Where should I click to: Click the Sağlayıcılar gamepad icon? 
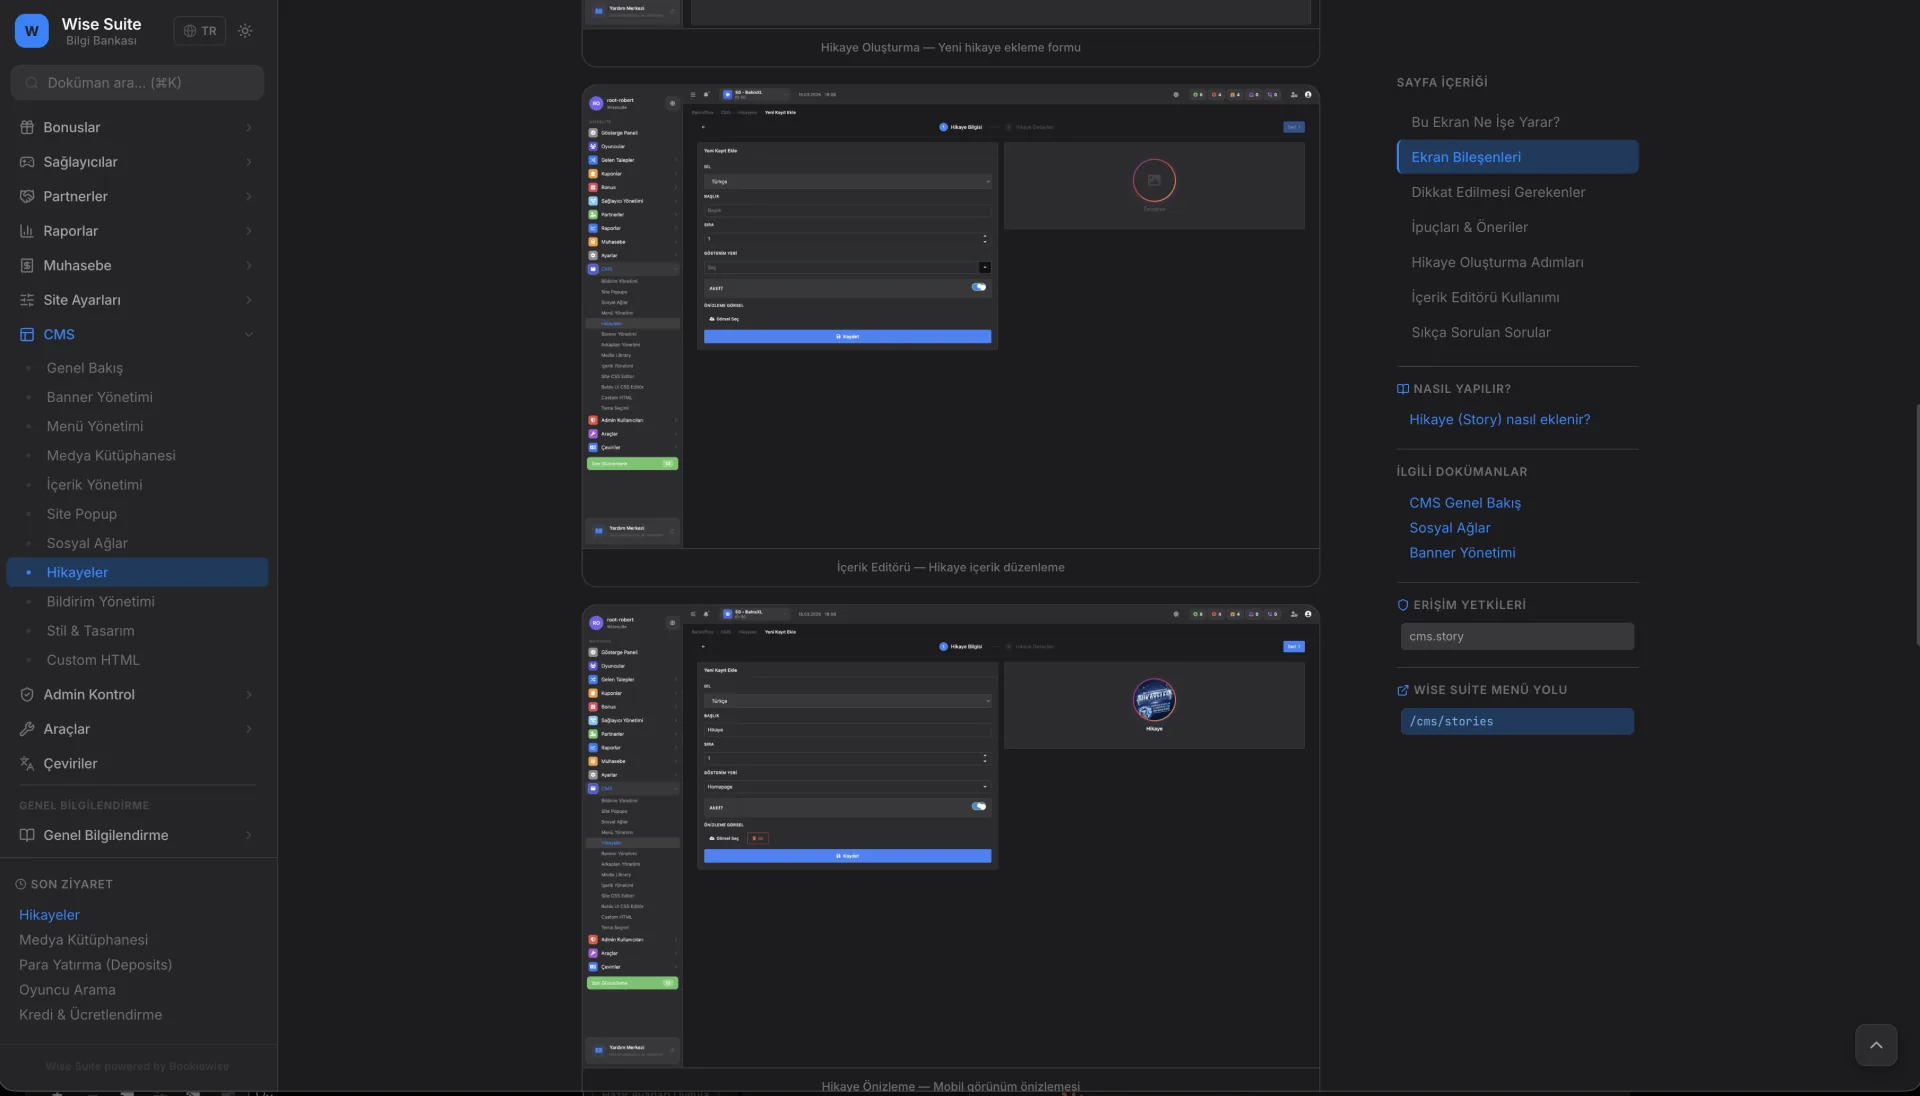(27, 162)
